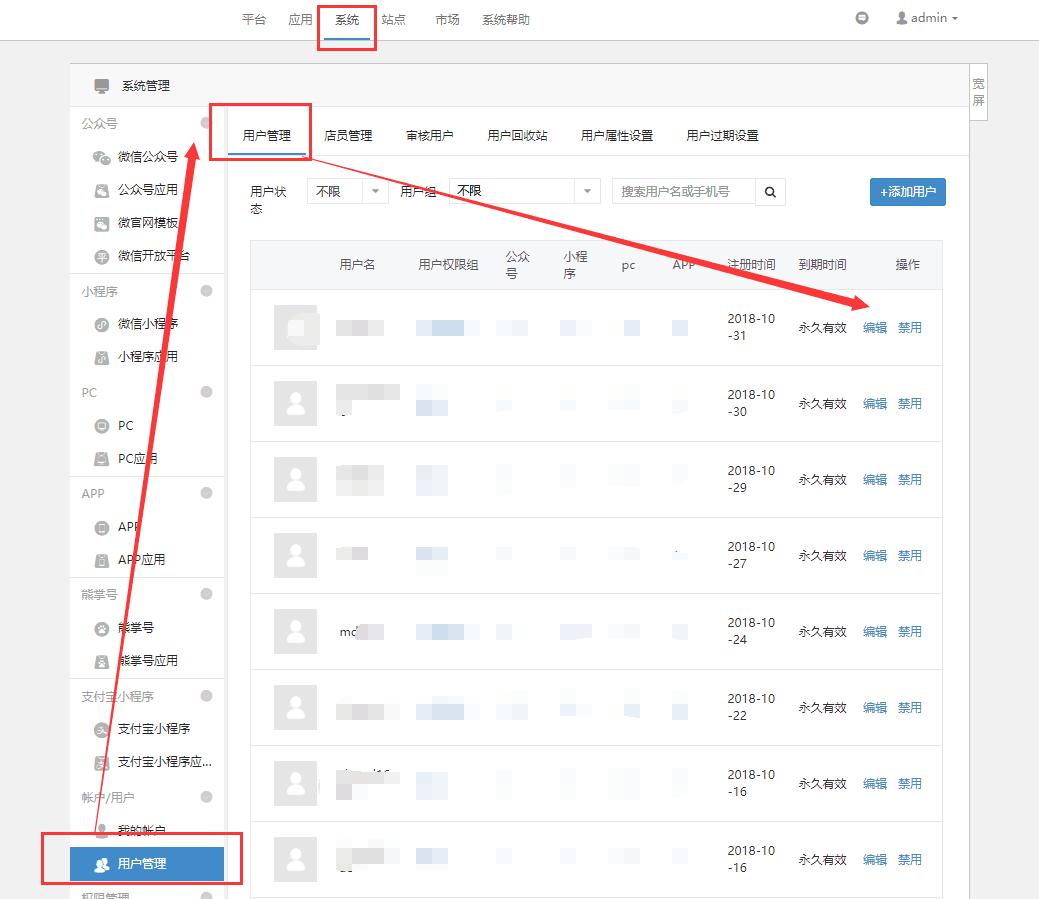Screen dimensions: 1039x899
Task: Open the 用户状态 dropdown
Action: click(x=347, y=191)
